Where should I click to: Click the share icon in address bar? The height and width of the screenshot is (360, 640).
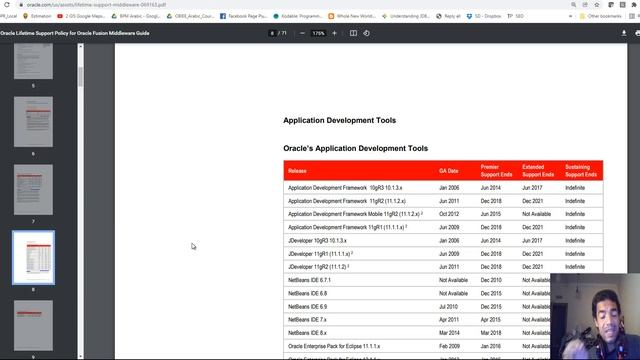tap(585, 4)
